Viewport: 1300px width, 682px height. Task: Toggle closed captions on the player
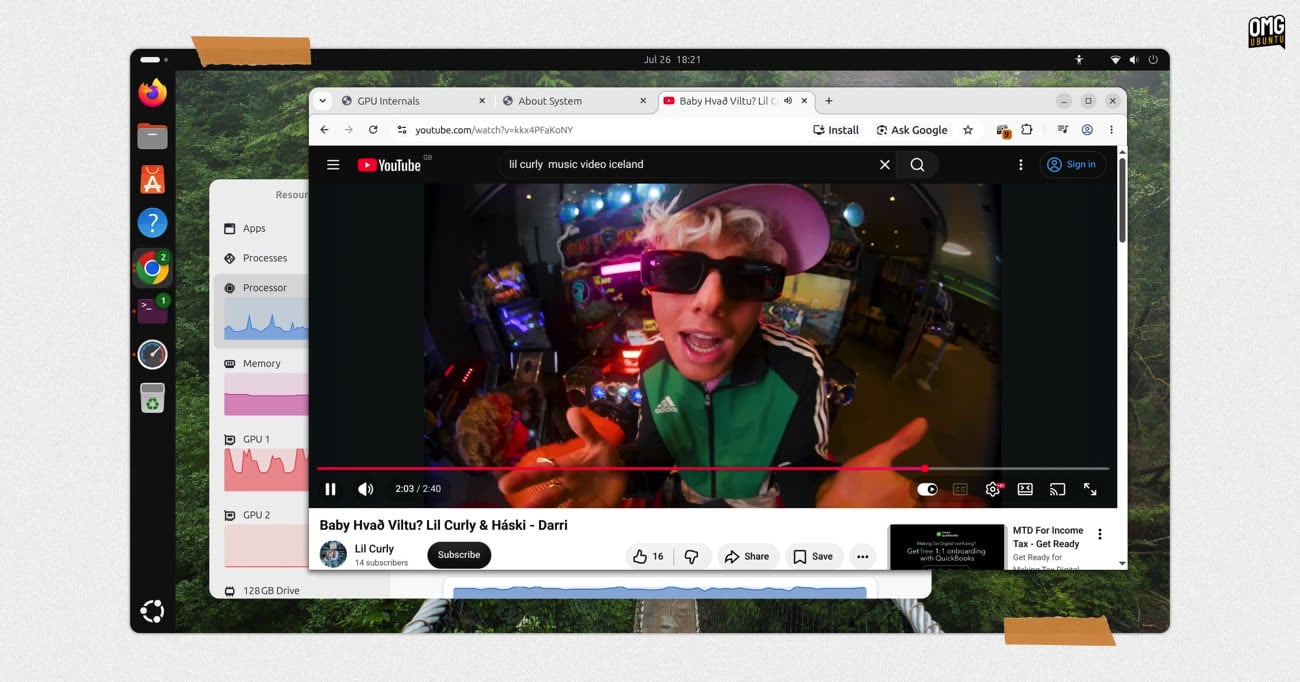[x=960, y=489]
